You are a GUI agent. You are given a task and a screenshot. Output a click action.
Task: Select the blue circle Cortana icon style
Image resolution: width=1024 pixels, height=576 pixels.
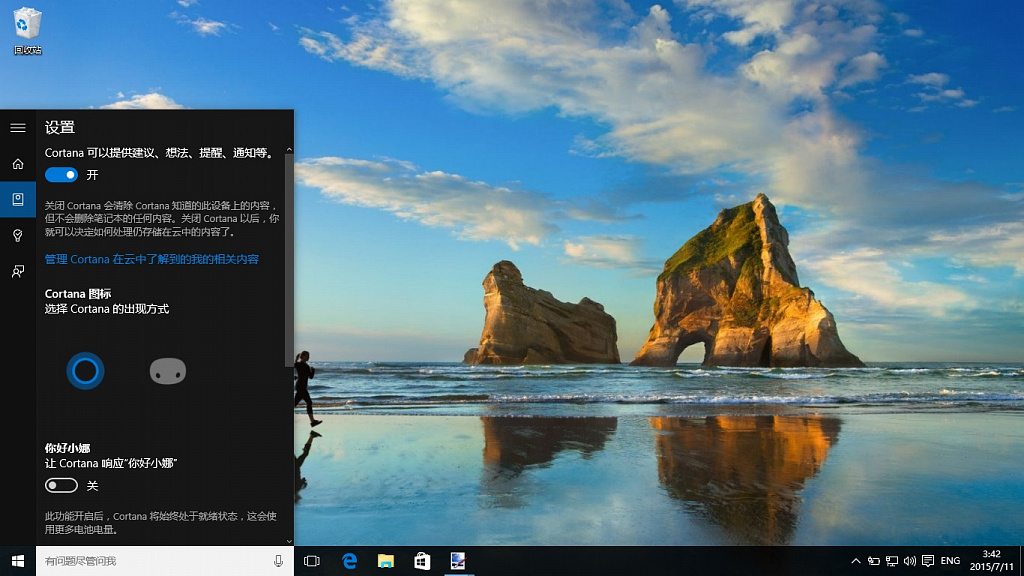(86, 371)
